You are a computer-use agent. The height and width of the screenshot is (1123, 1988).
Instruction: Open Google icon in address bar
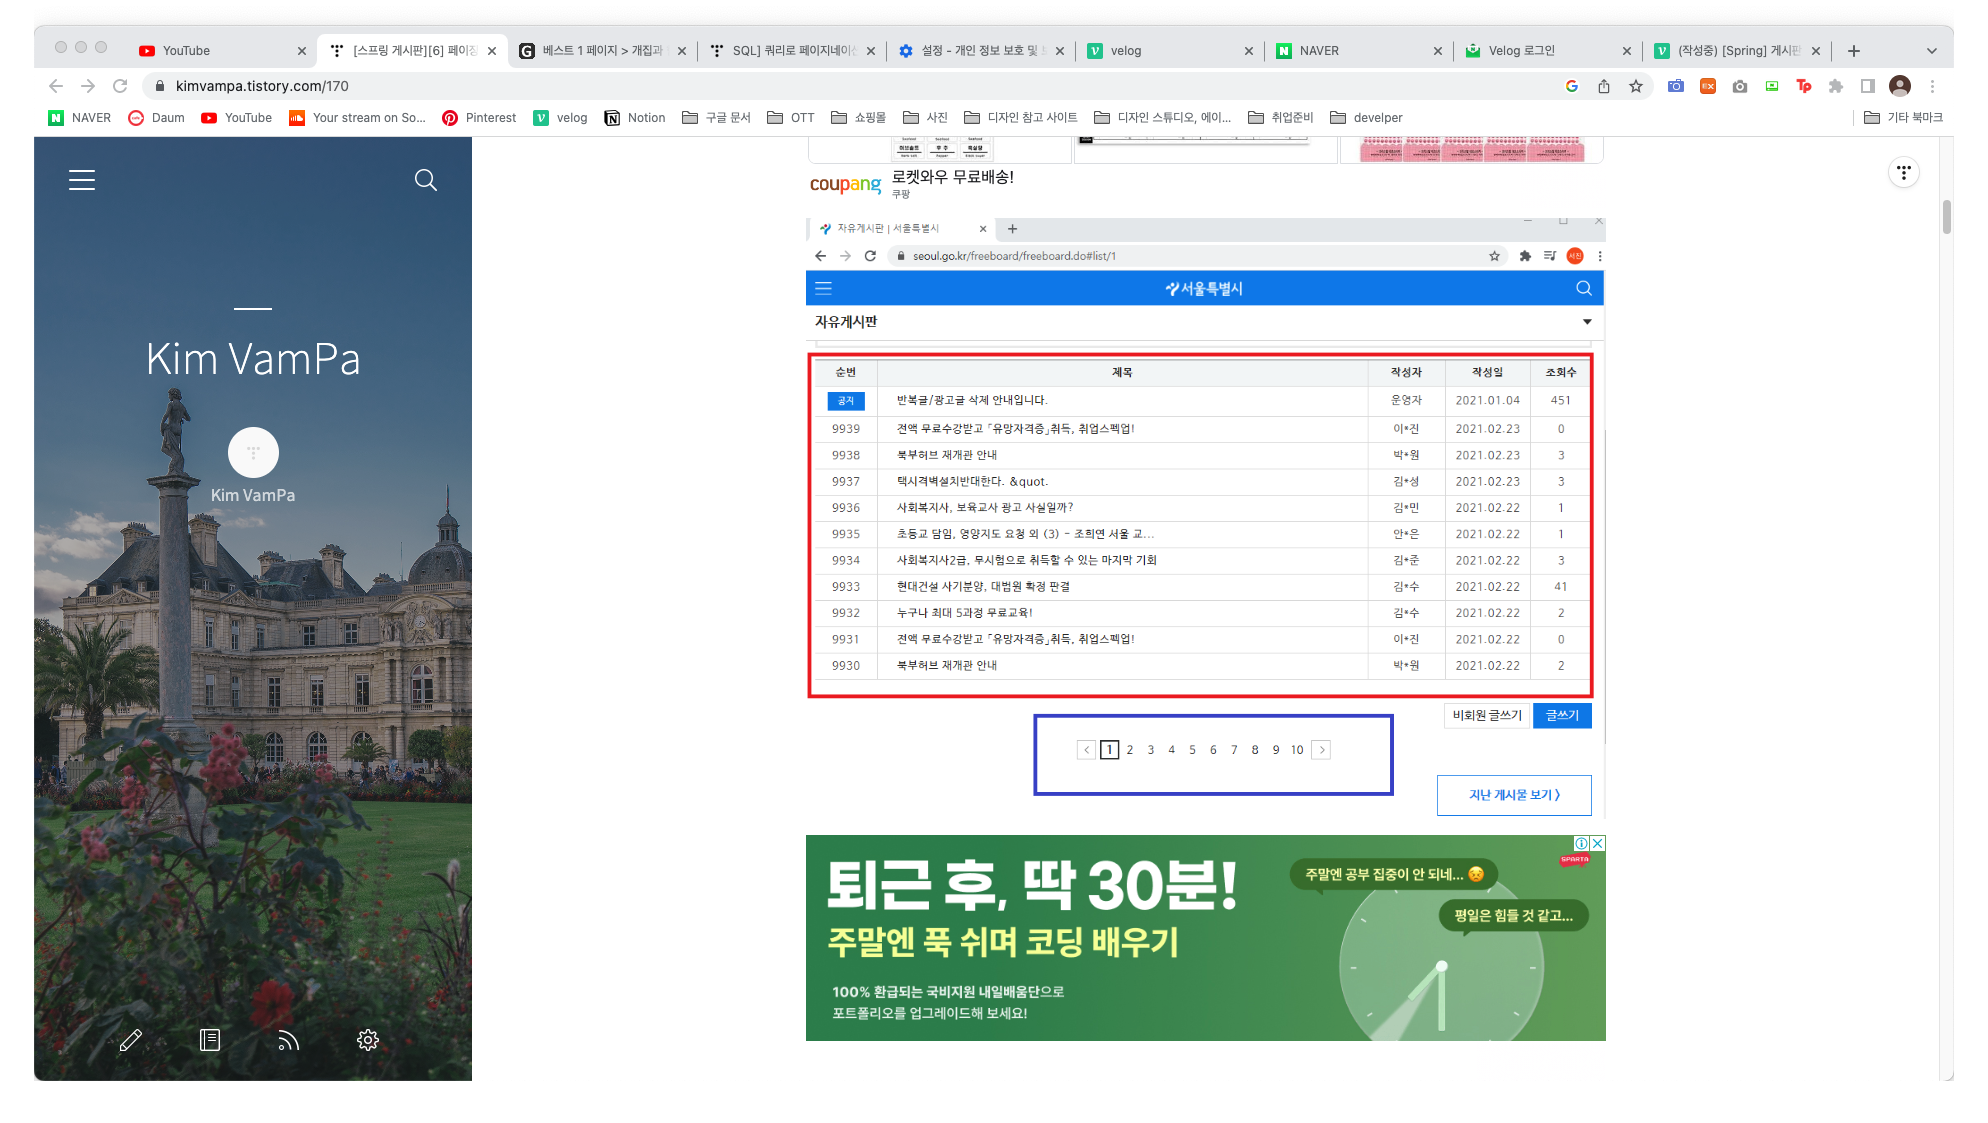pyautogui.click(x=1572, y=86)
